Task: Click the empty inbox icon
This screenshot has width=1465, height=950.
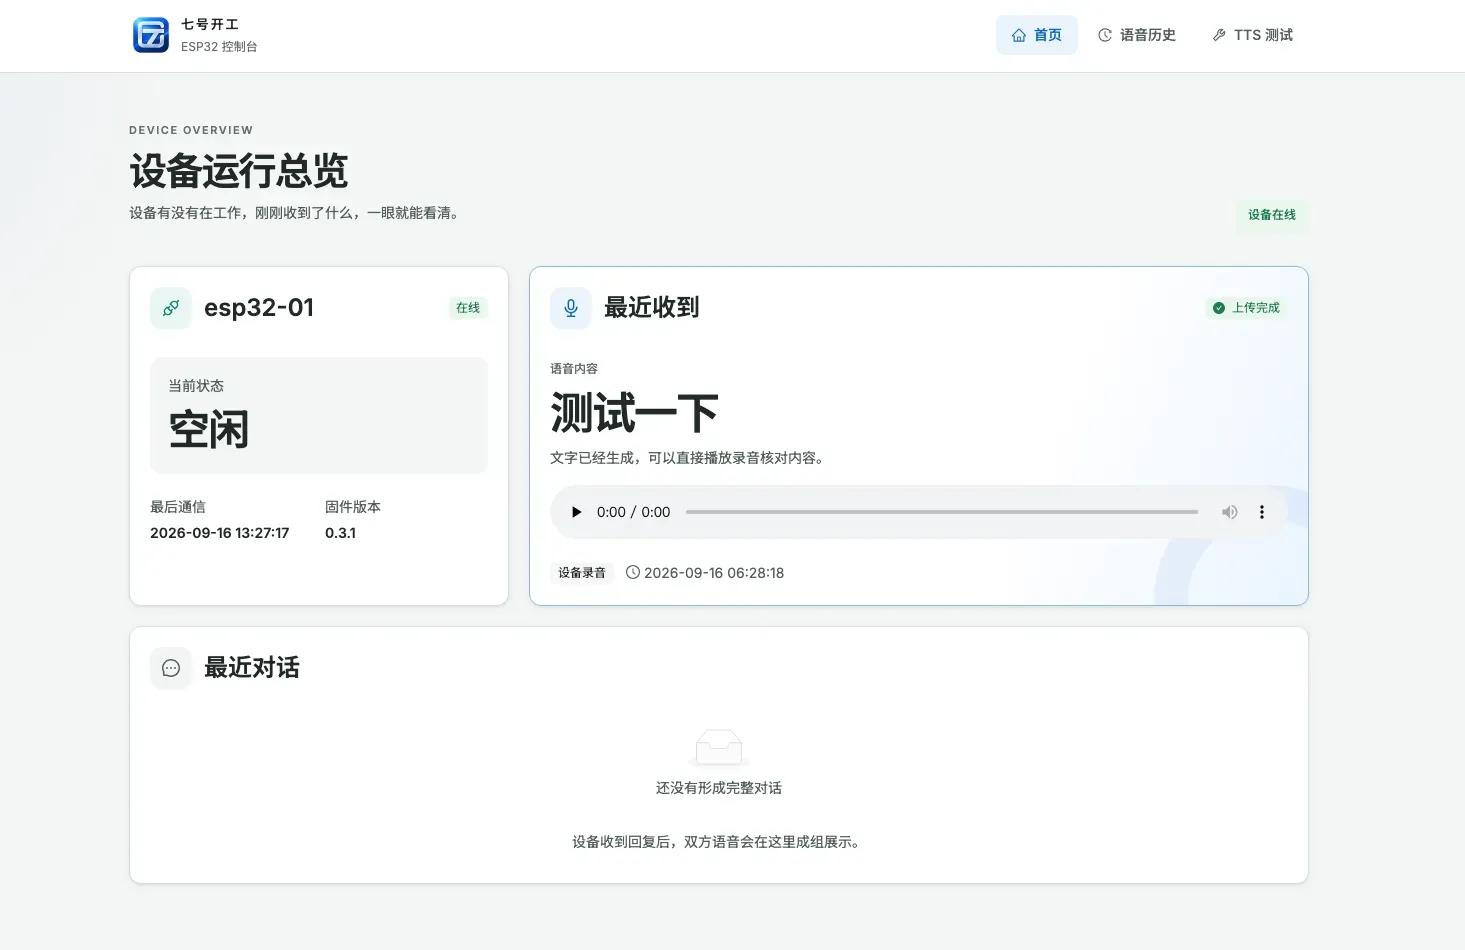Action: click(719, 748)
